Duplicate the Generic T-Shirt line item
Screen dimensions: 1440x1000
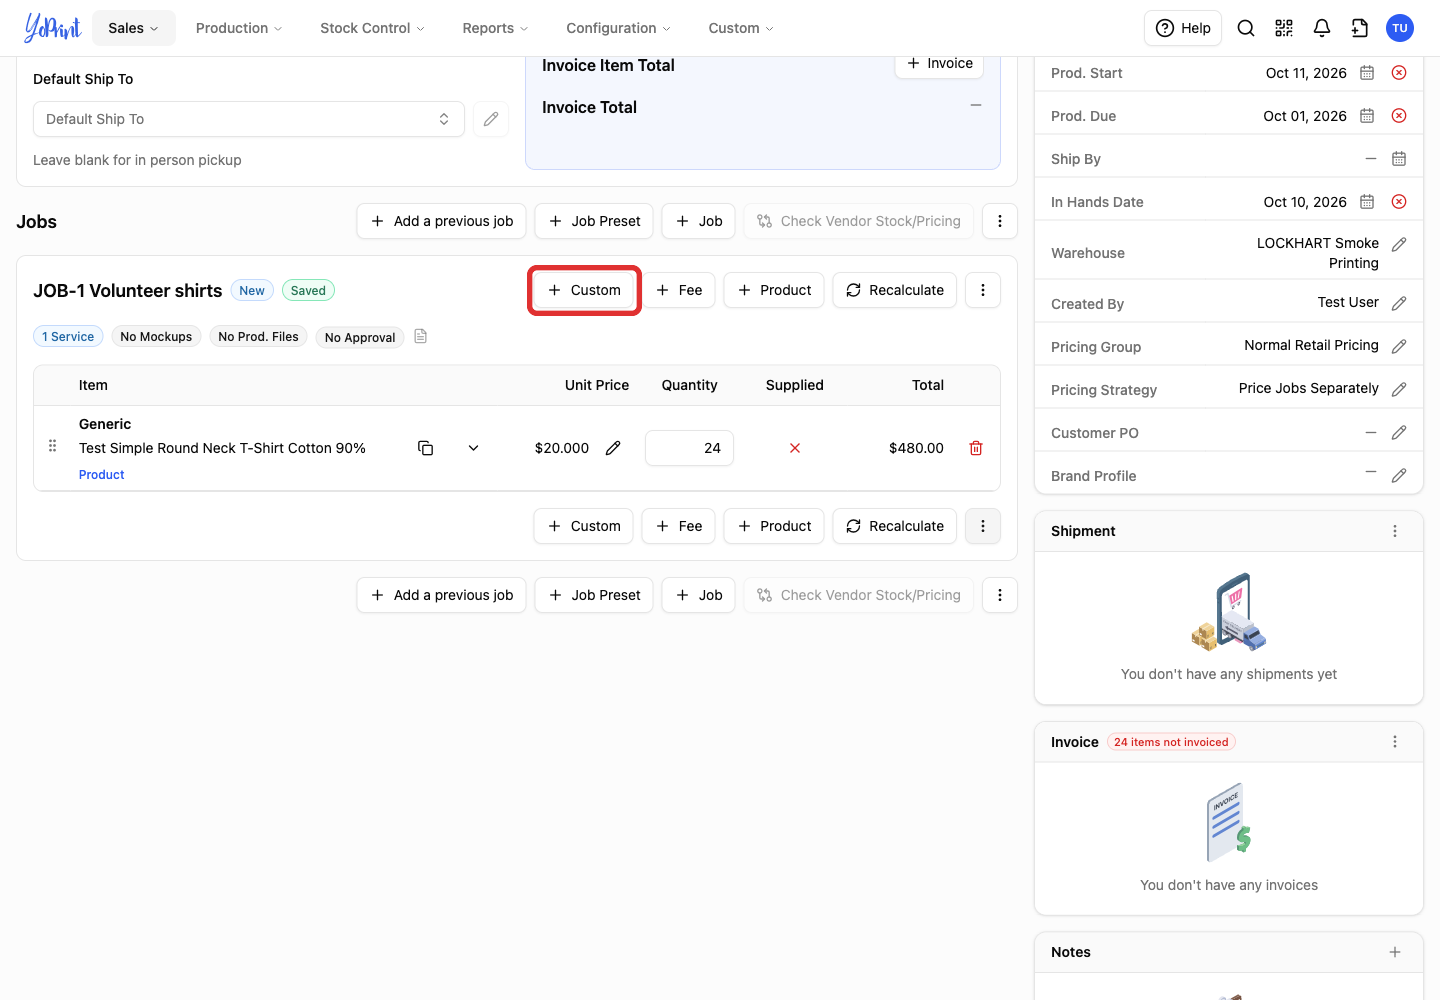425,448
